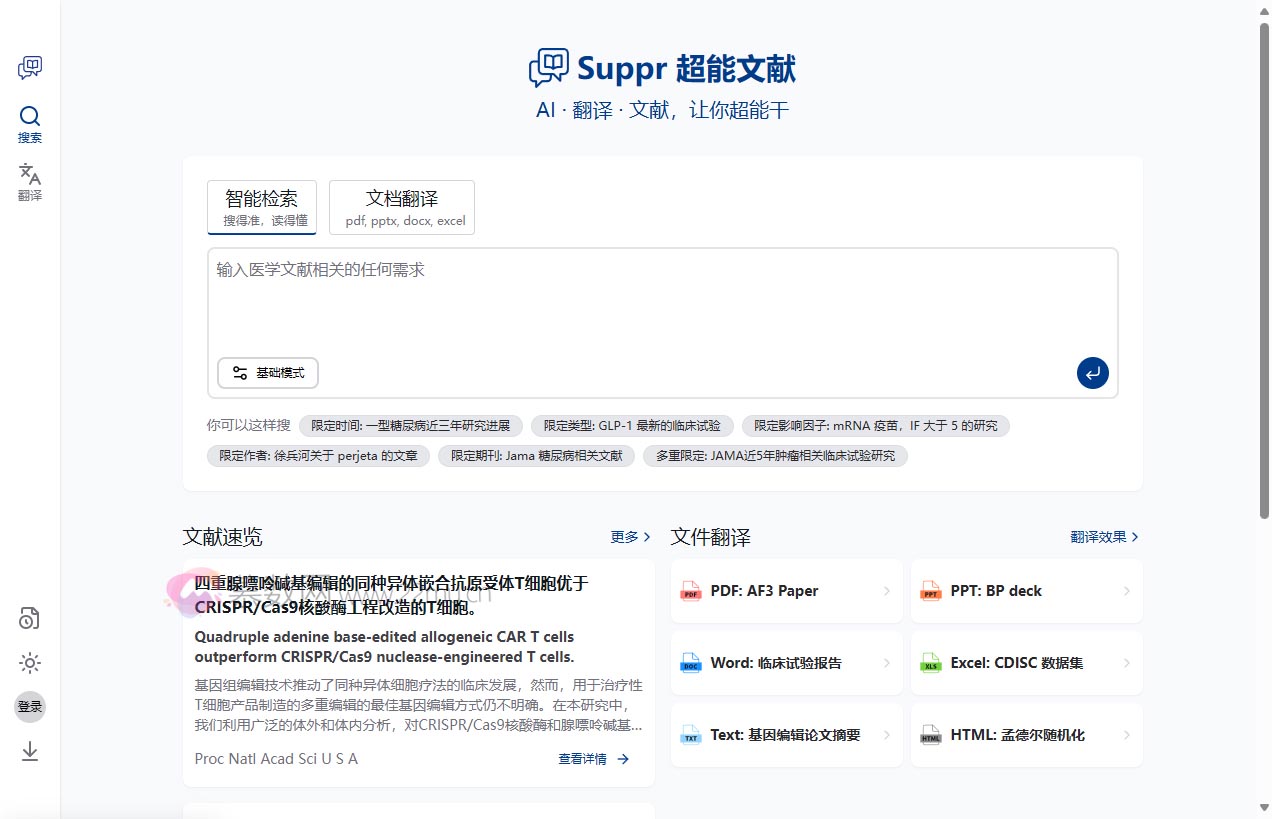Select the GLP-1 最新的临床试验 suggestion chip
The height and width of the screenshot is (819, 1272).
[631, 425]
